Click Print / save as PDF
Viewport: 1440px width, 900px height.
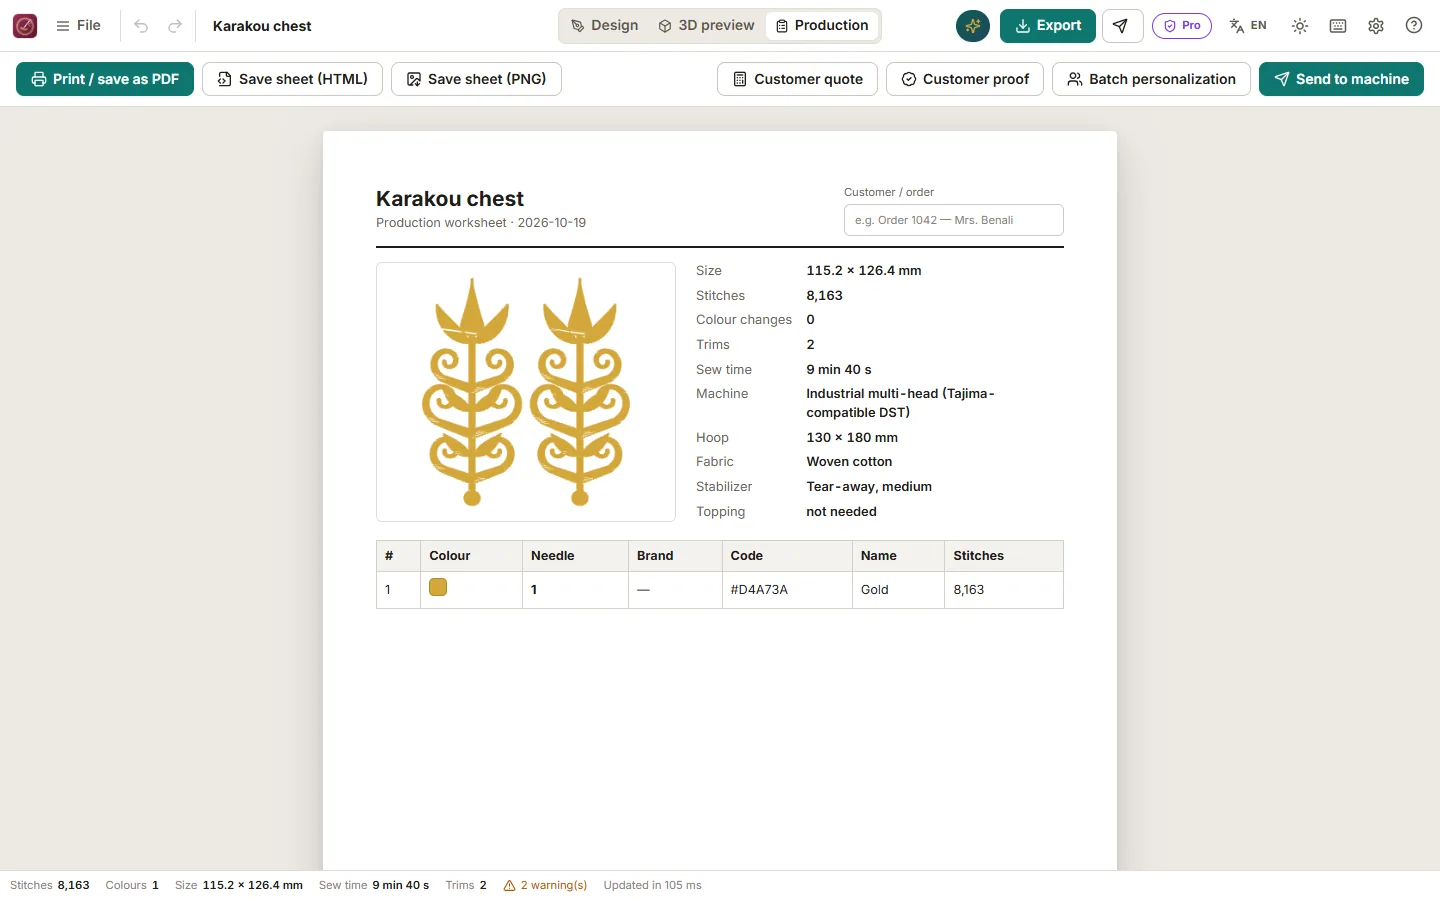click(105, 79)
